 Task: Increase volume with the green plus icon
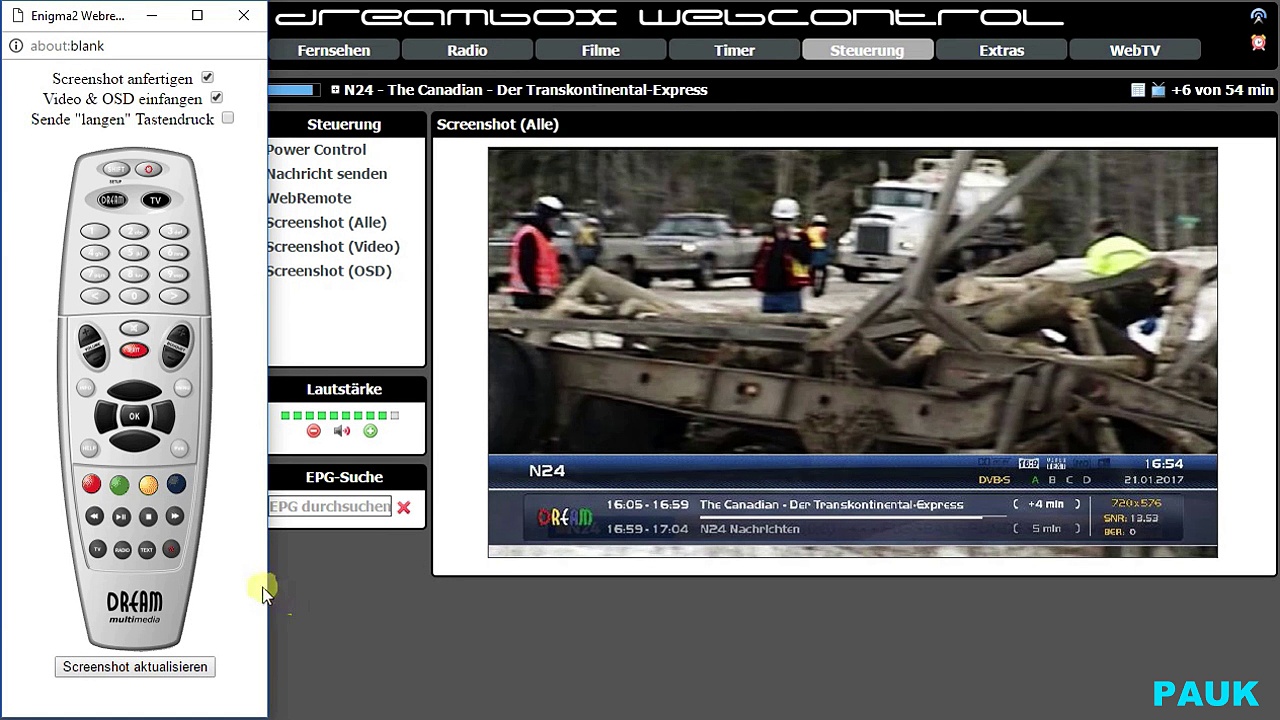[x=371, y=431]
